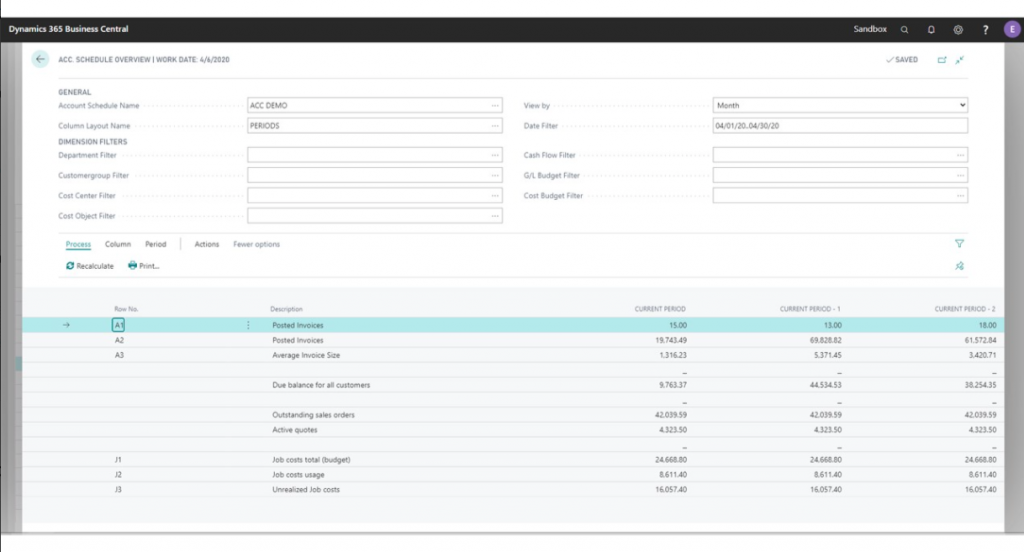This screenshot has height=552, width=1024.
Task: Click the back arrow icon
Action: tap(40, 60)
